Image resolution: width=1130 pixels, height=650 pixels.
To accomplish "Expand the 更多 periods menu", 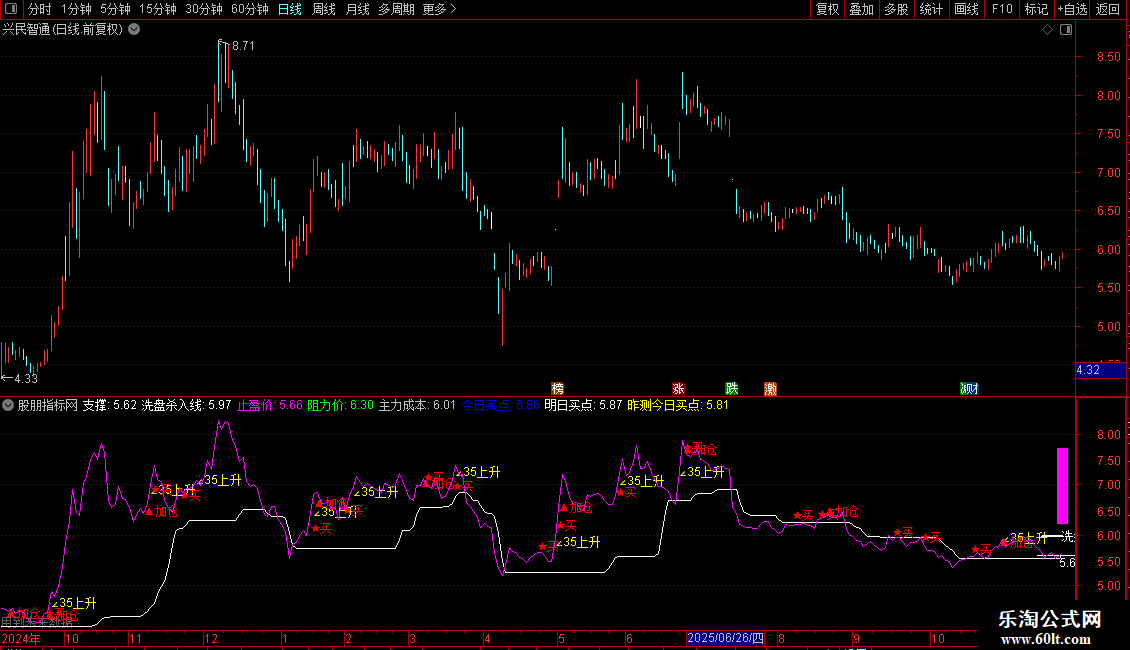I will click(439, 9).
